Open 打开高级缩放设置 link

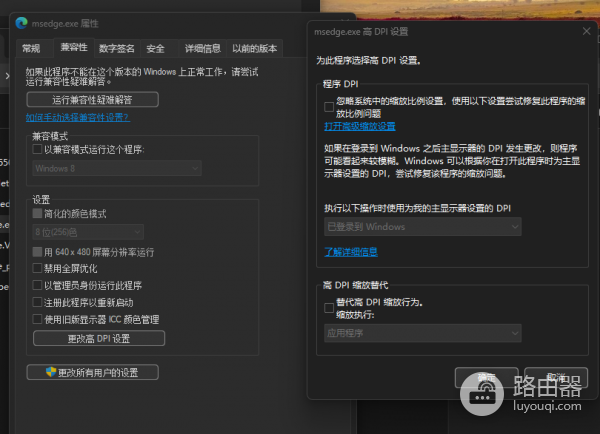coord(360,126)
